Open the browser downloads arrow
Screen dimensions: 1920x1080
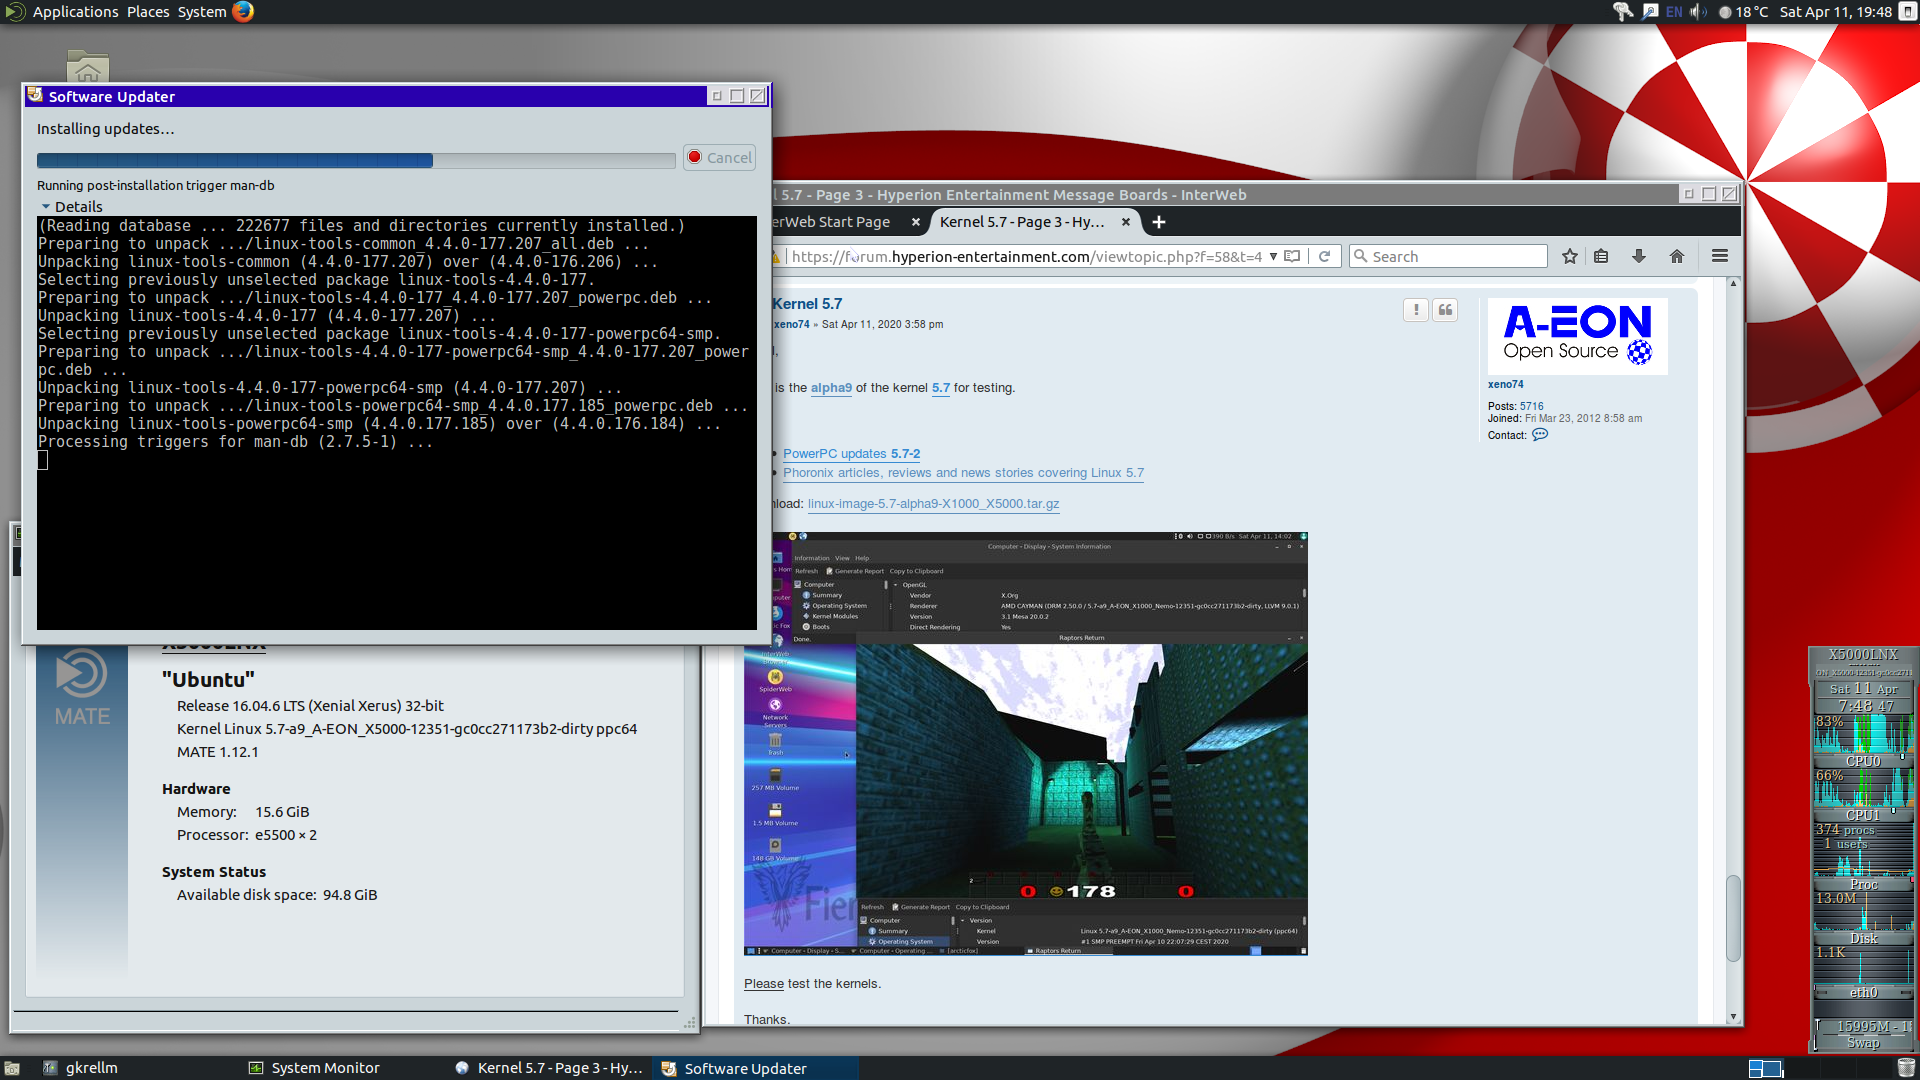1639,257
